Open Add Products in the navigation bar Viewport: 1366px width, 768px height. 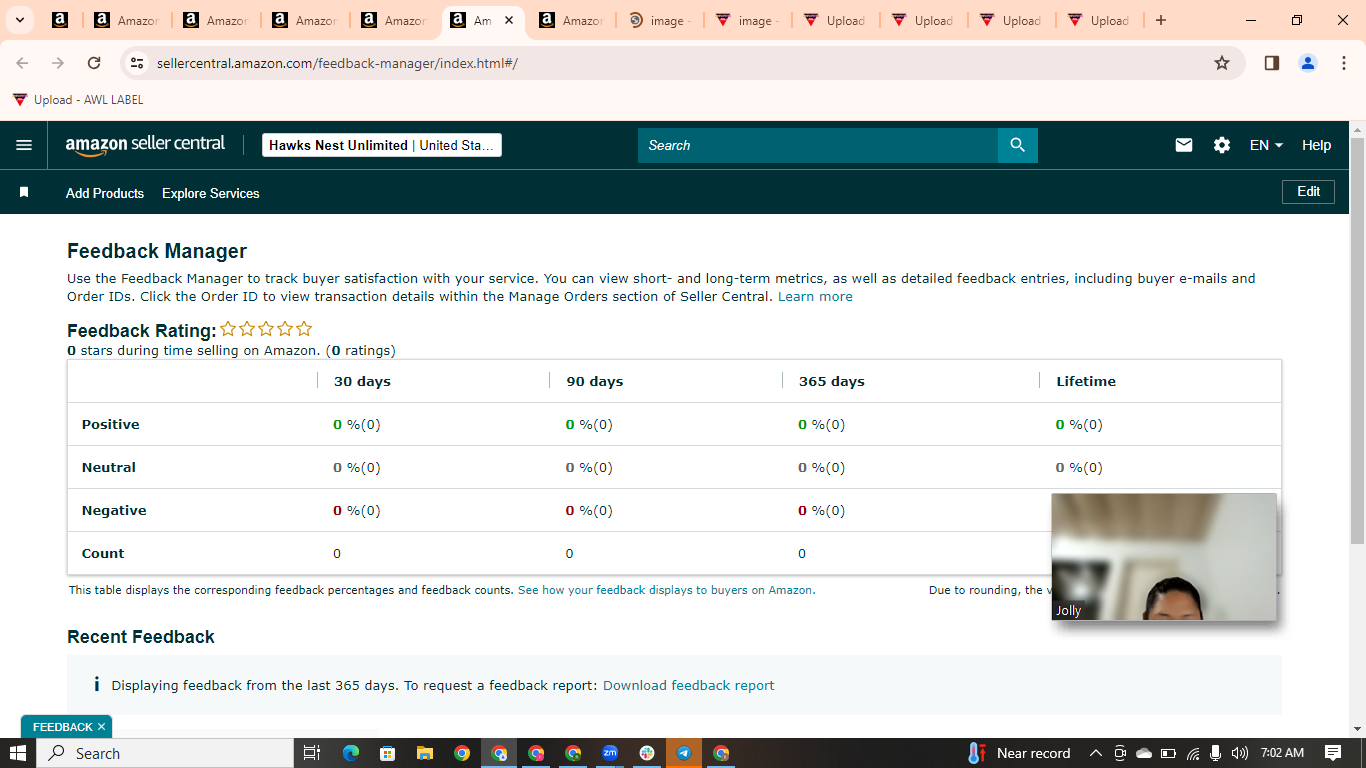pos(105,193)
